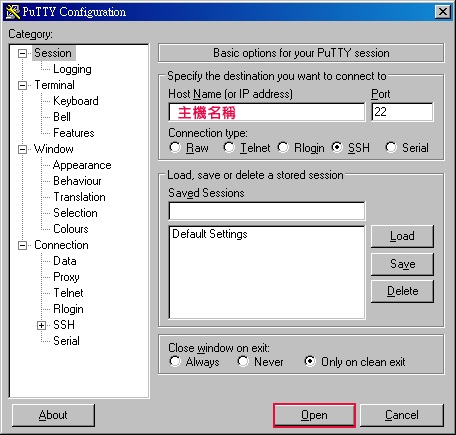This screenshot has height=435, width=456.
Task: Open the Logging settings
Action: tap(72, 69)
